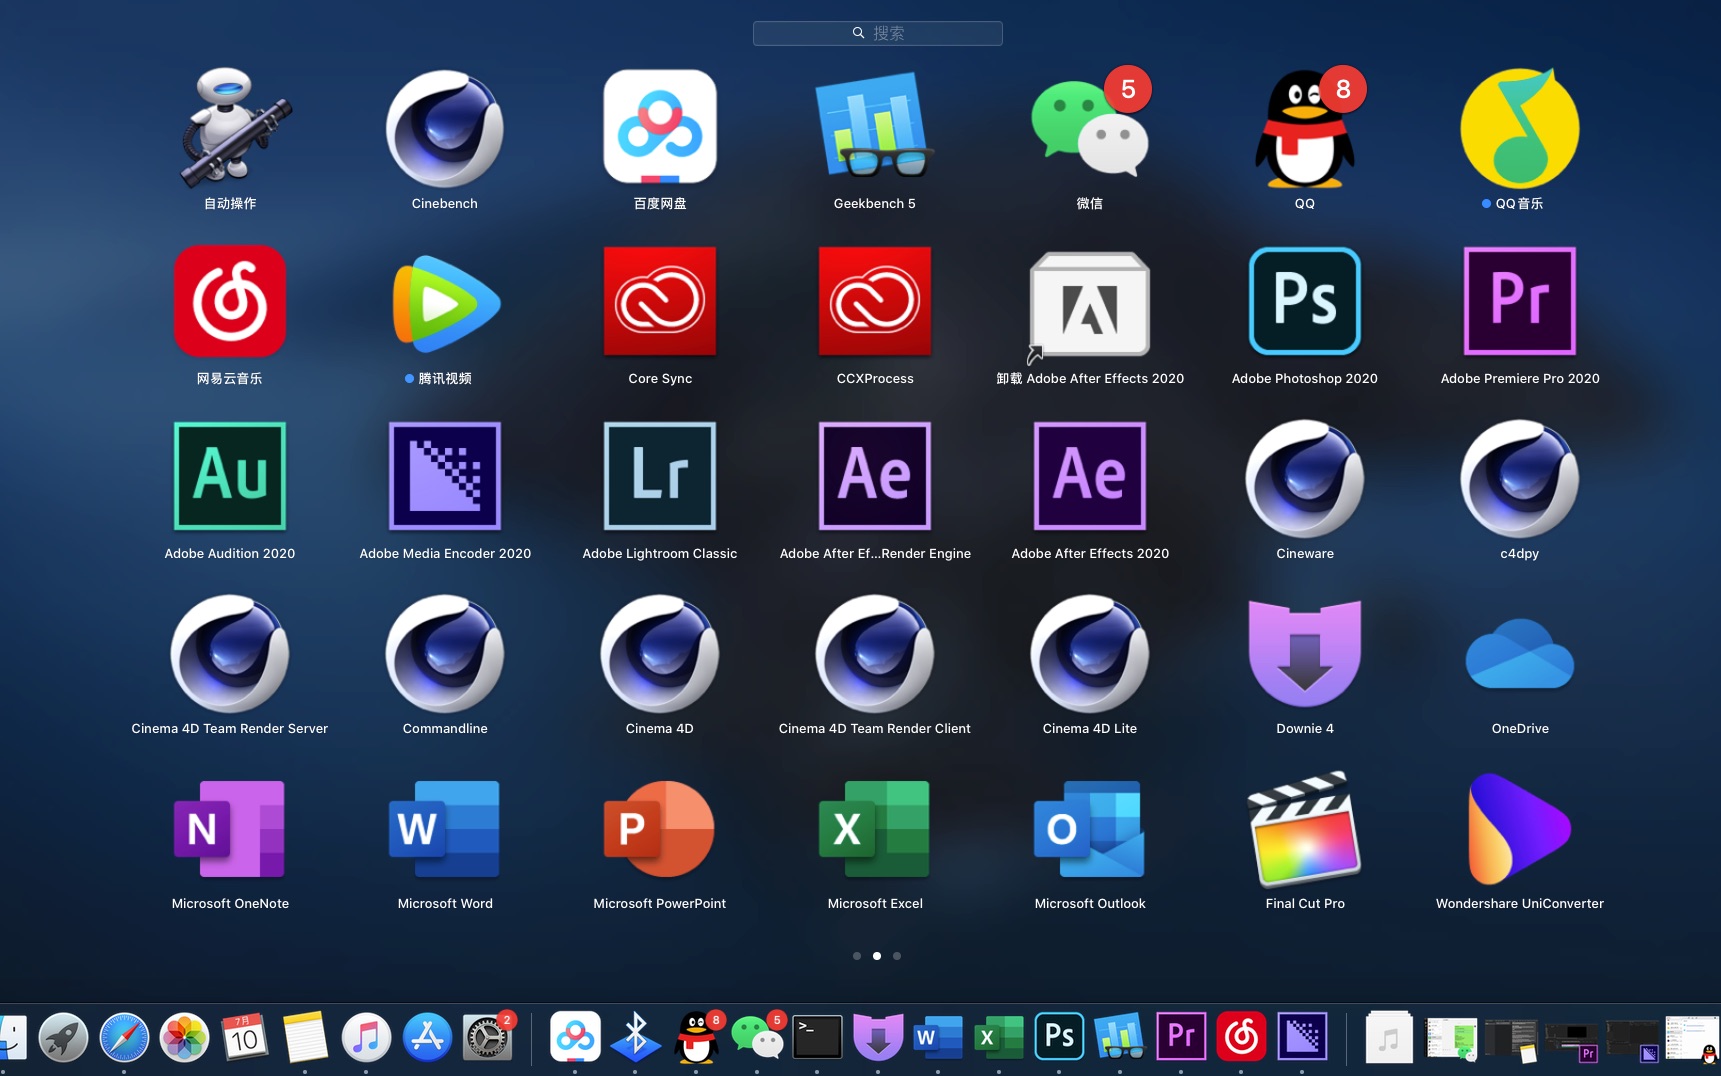Open Safari from the Dock
1721x1076 pixels.
(124, 1037)
